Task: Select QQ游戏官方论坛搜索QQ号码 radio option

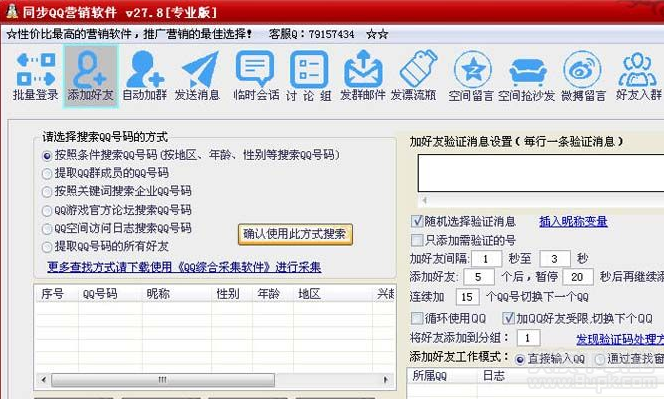Action: (47, 211)
